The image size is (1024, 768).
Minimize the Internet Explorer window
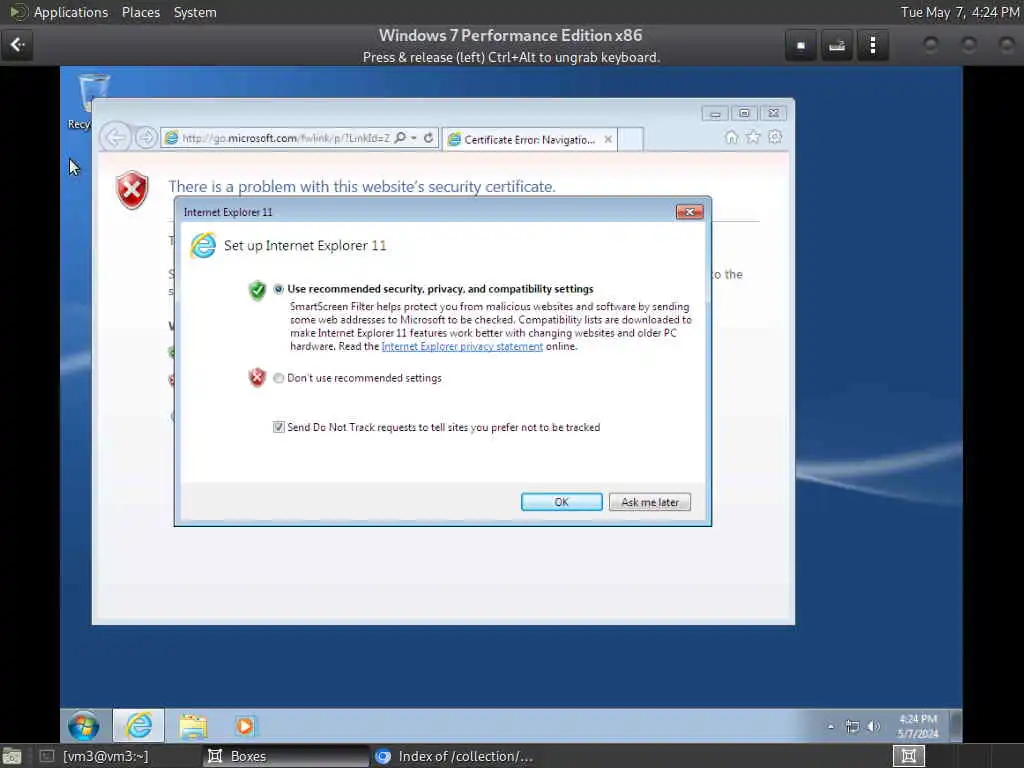click(715, 114)
